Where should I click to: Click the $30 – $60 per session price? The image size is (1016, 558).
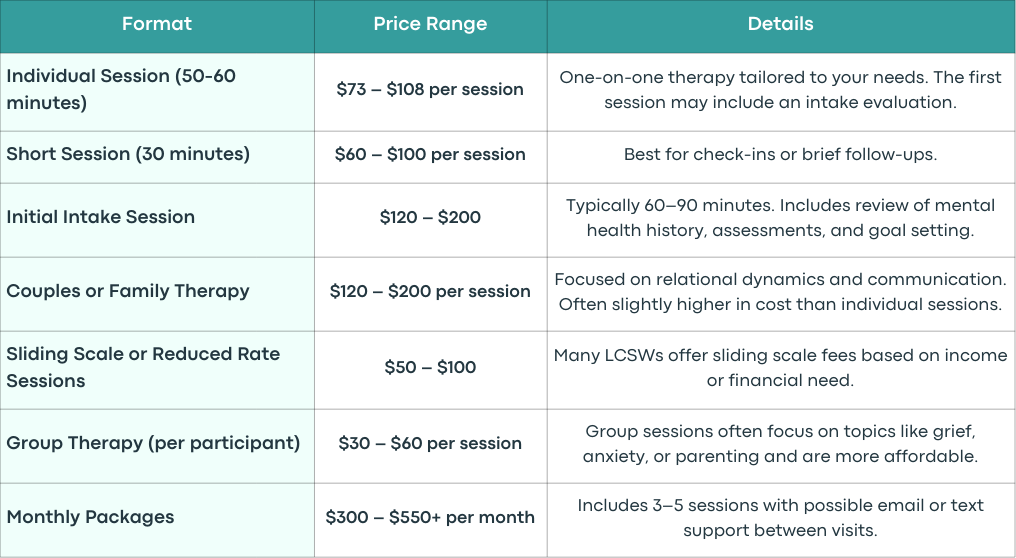(x=430, y=443)
